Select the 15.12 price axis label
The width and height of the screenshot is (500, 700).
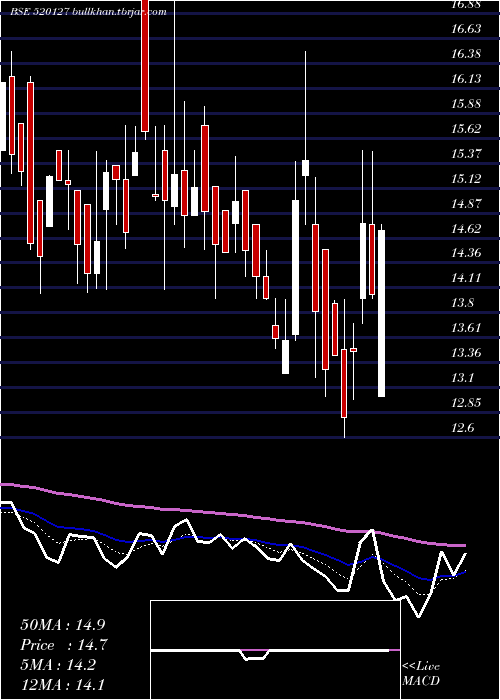[x=466, y=179]
